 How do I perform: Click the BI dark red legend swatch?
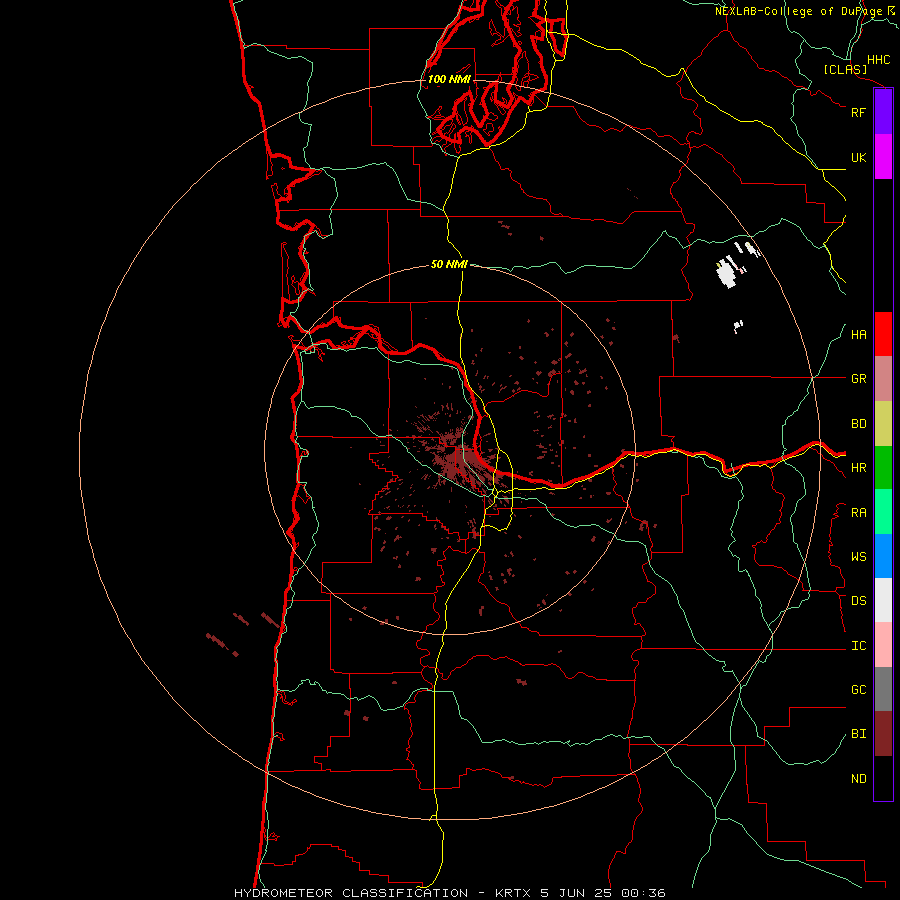[883, 734]
